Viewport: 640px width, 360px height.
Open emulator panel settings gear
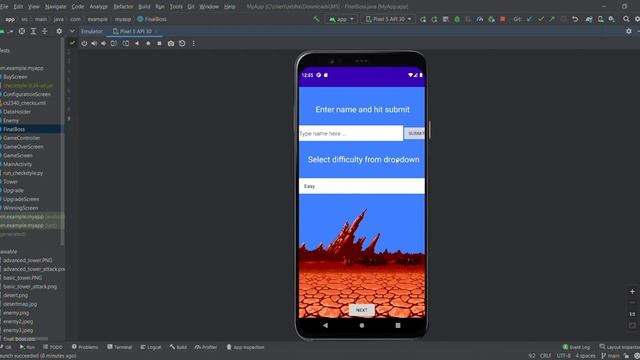[x=629, y=31]
